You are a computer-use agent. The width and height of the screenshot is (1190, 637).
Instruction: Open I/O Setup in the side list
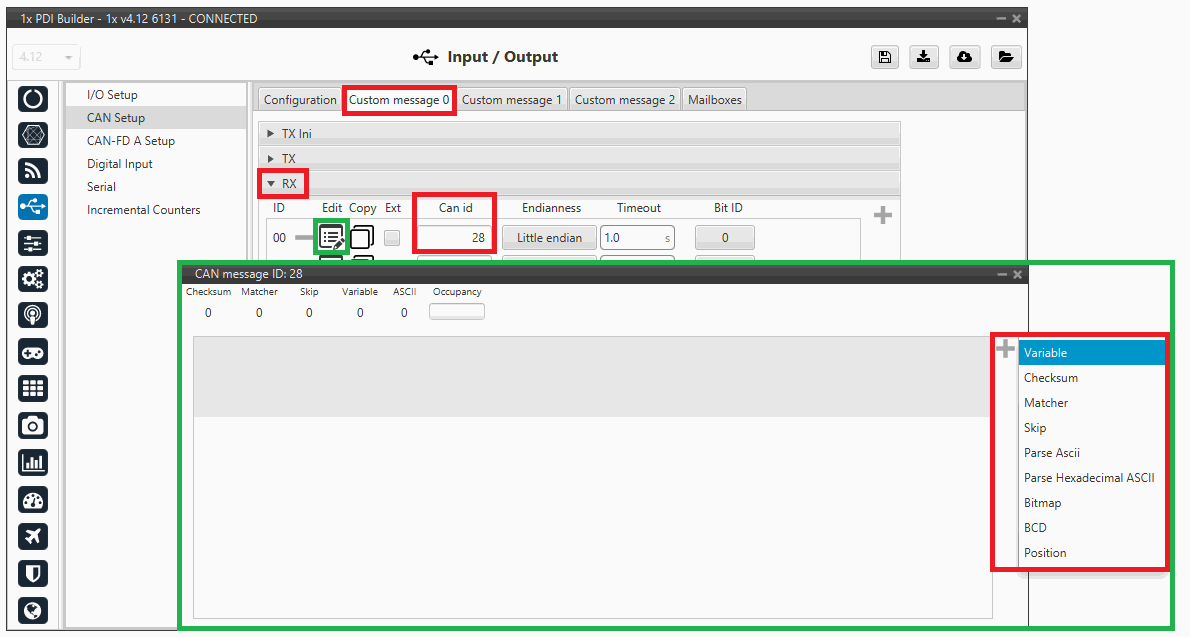[x=156, y=95]
